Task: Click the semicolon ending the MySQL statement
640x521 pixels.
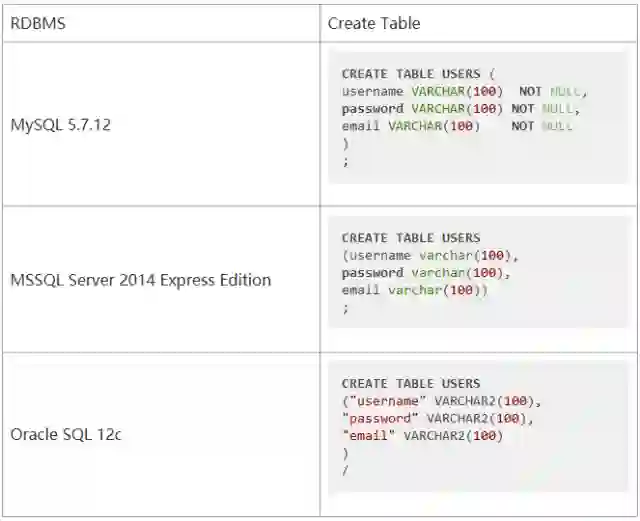Action: (x=346, y=161)
